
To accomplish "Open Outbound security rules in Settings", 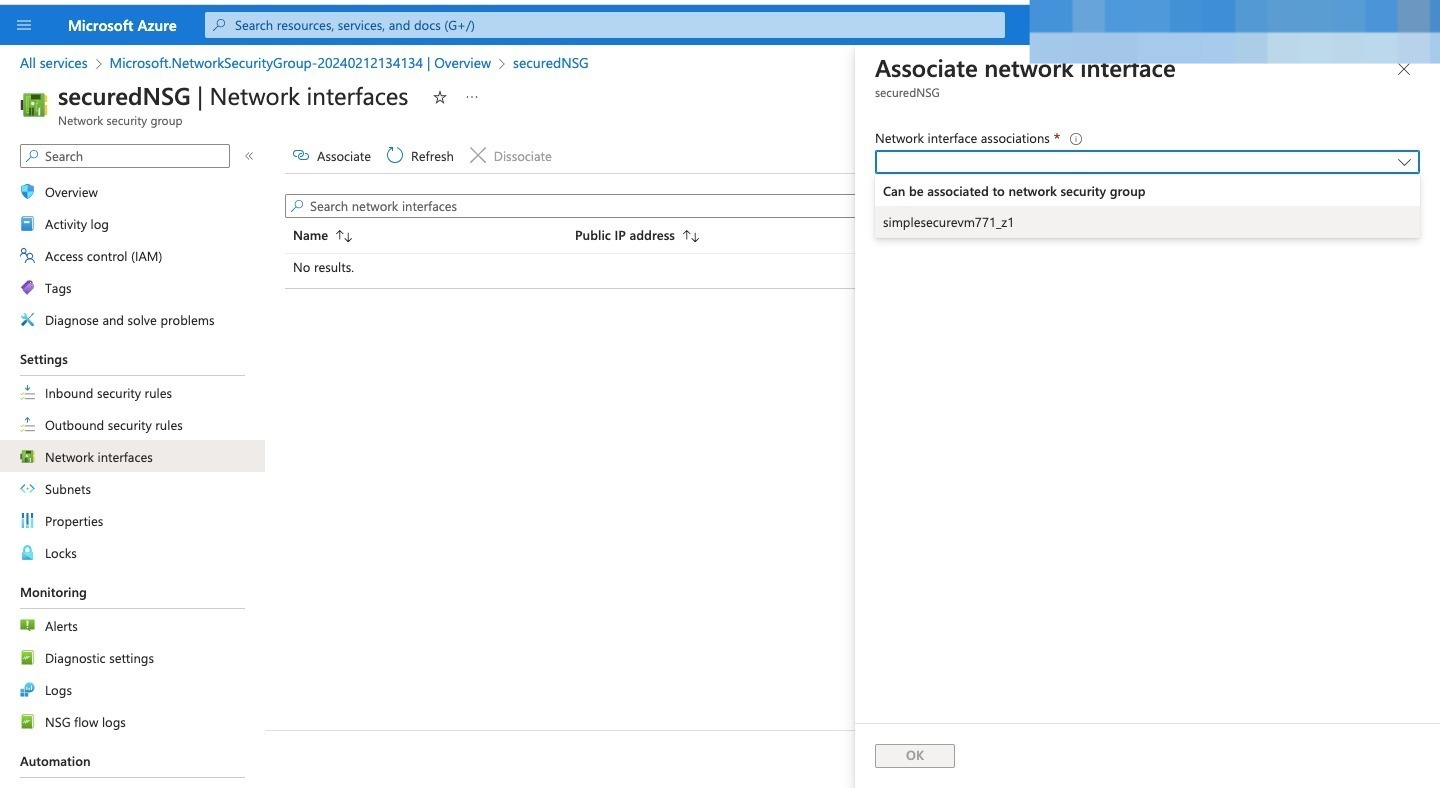I will pos(114,425).
